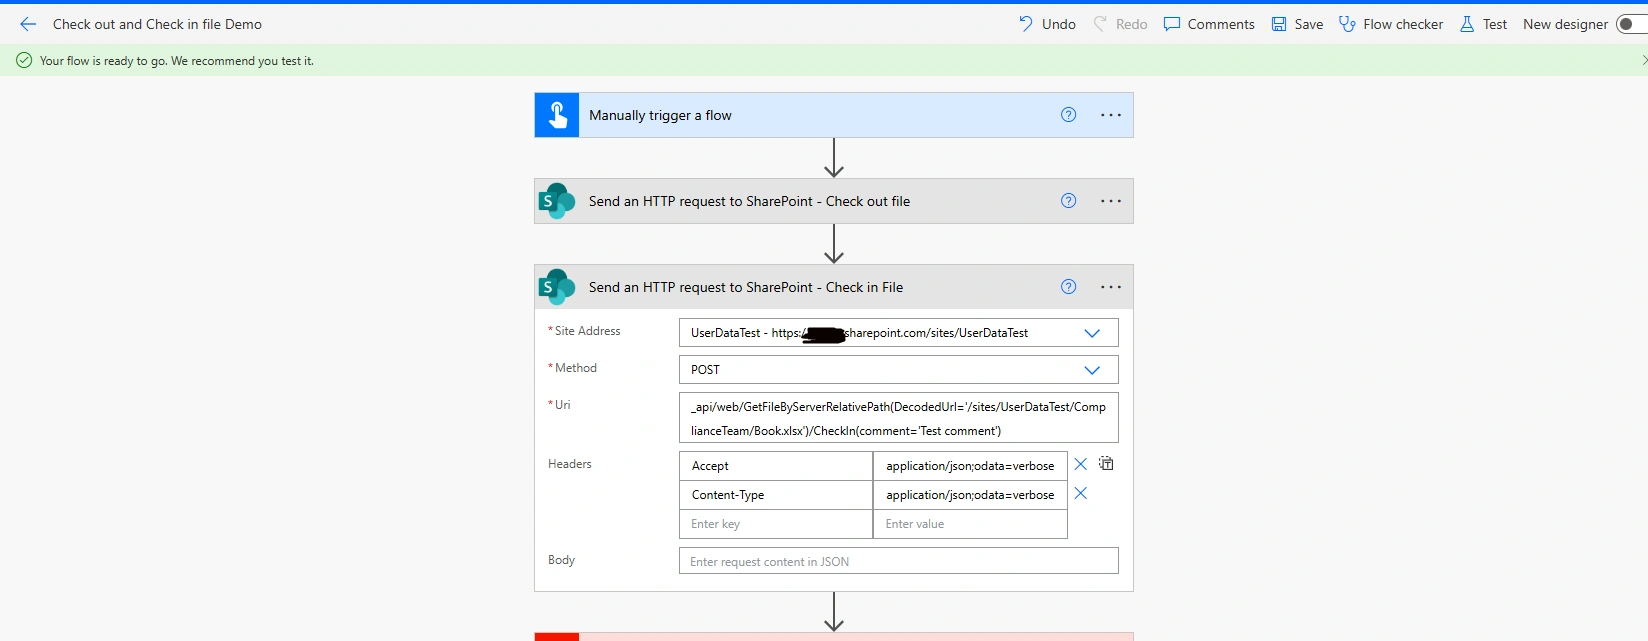1648x641 pixels.
Task: Click the empty Enter value header field
Action: (970, 524)
